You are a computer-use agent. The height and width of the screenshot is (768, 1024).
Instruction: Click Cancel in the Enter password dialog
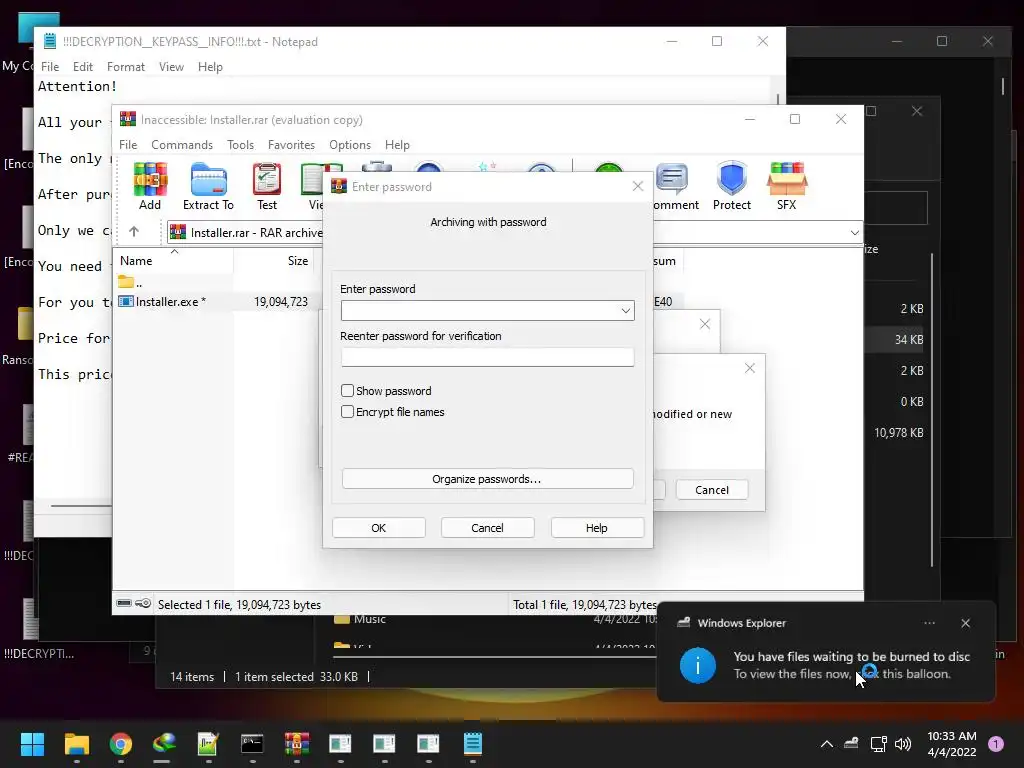487,528
